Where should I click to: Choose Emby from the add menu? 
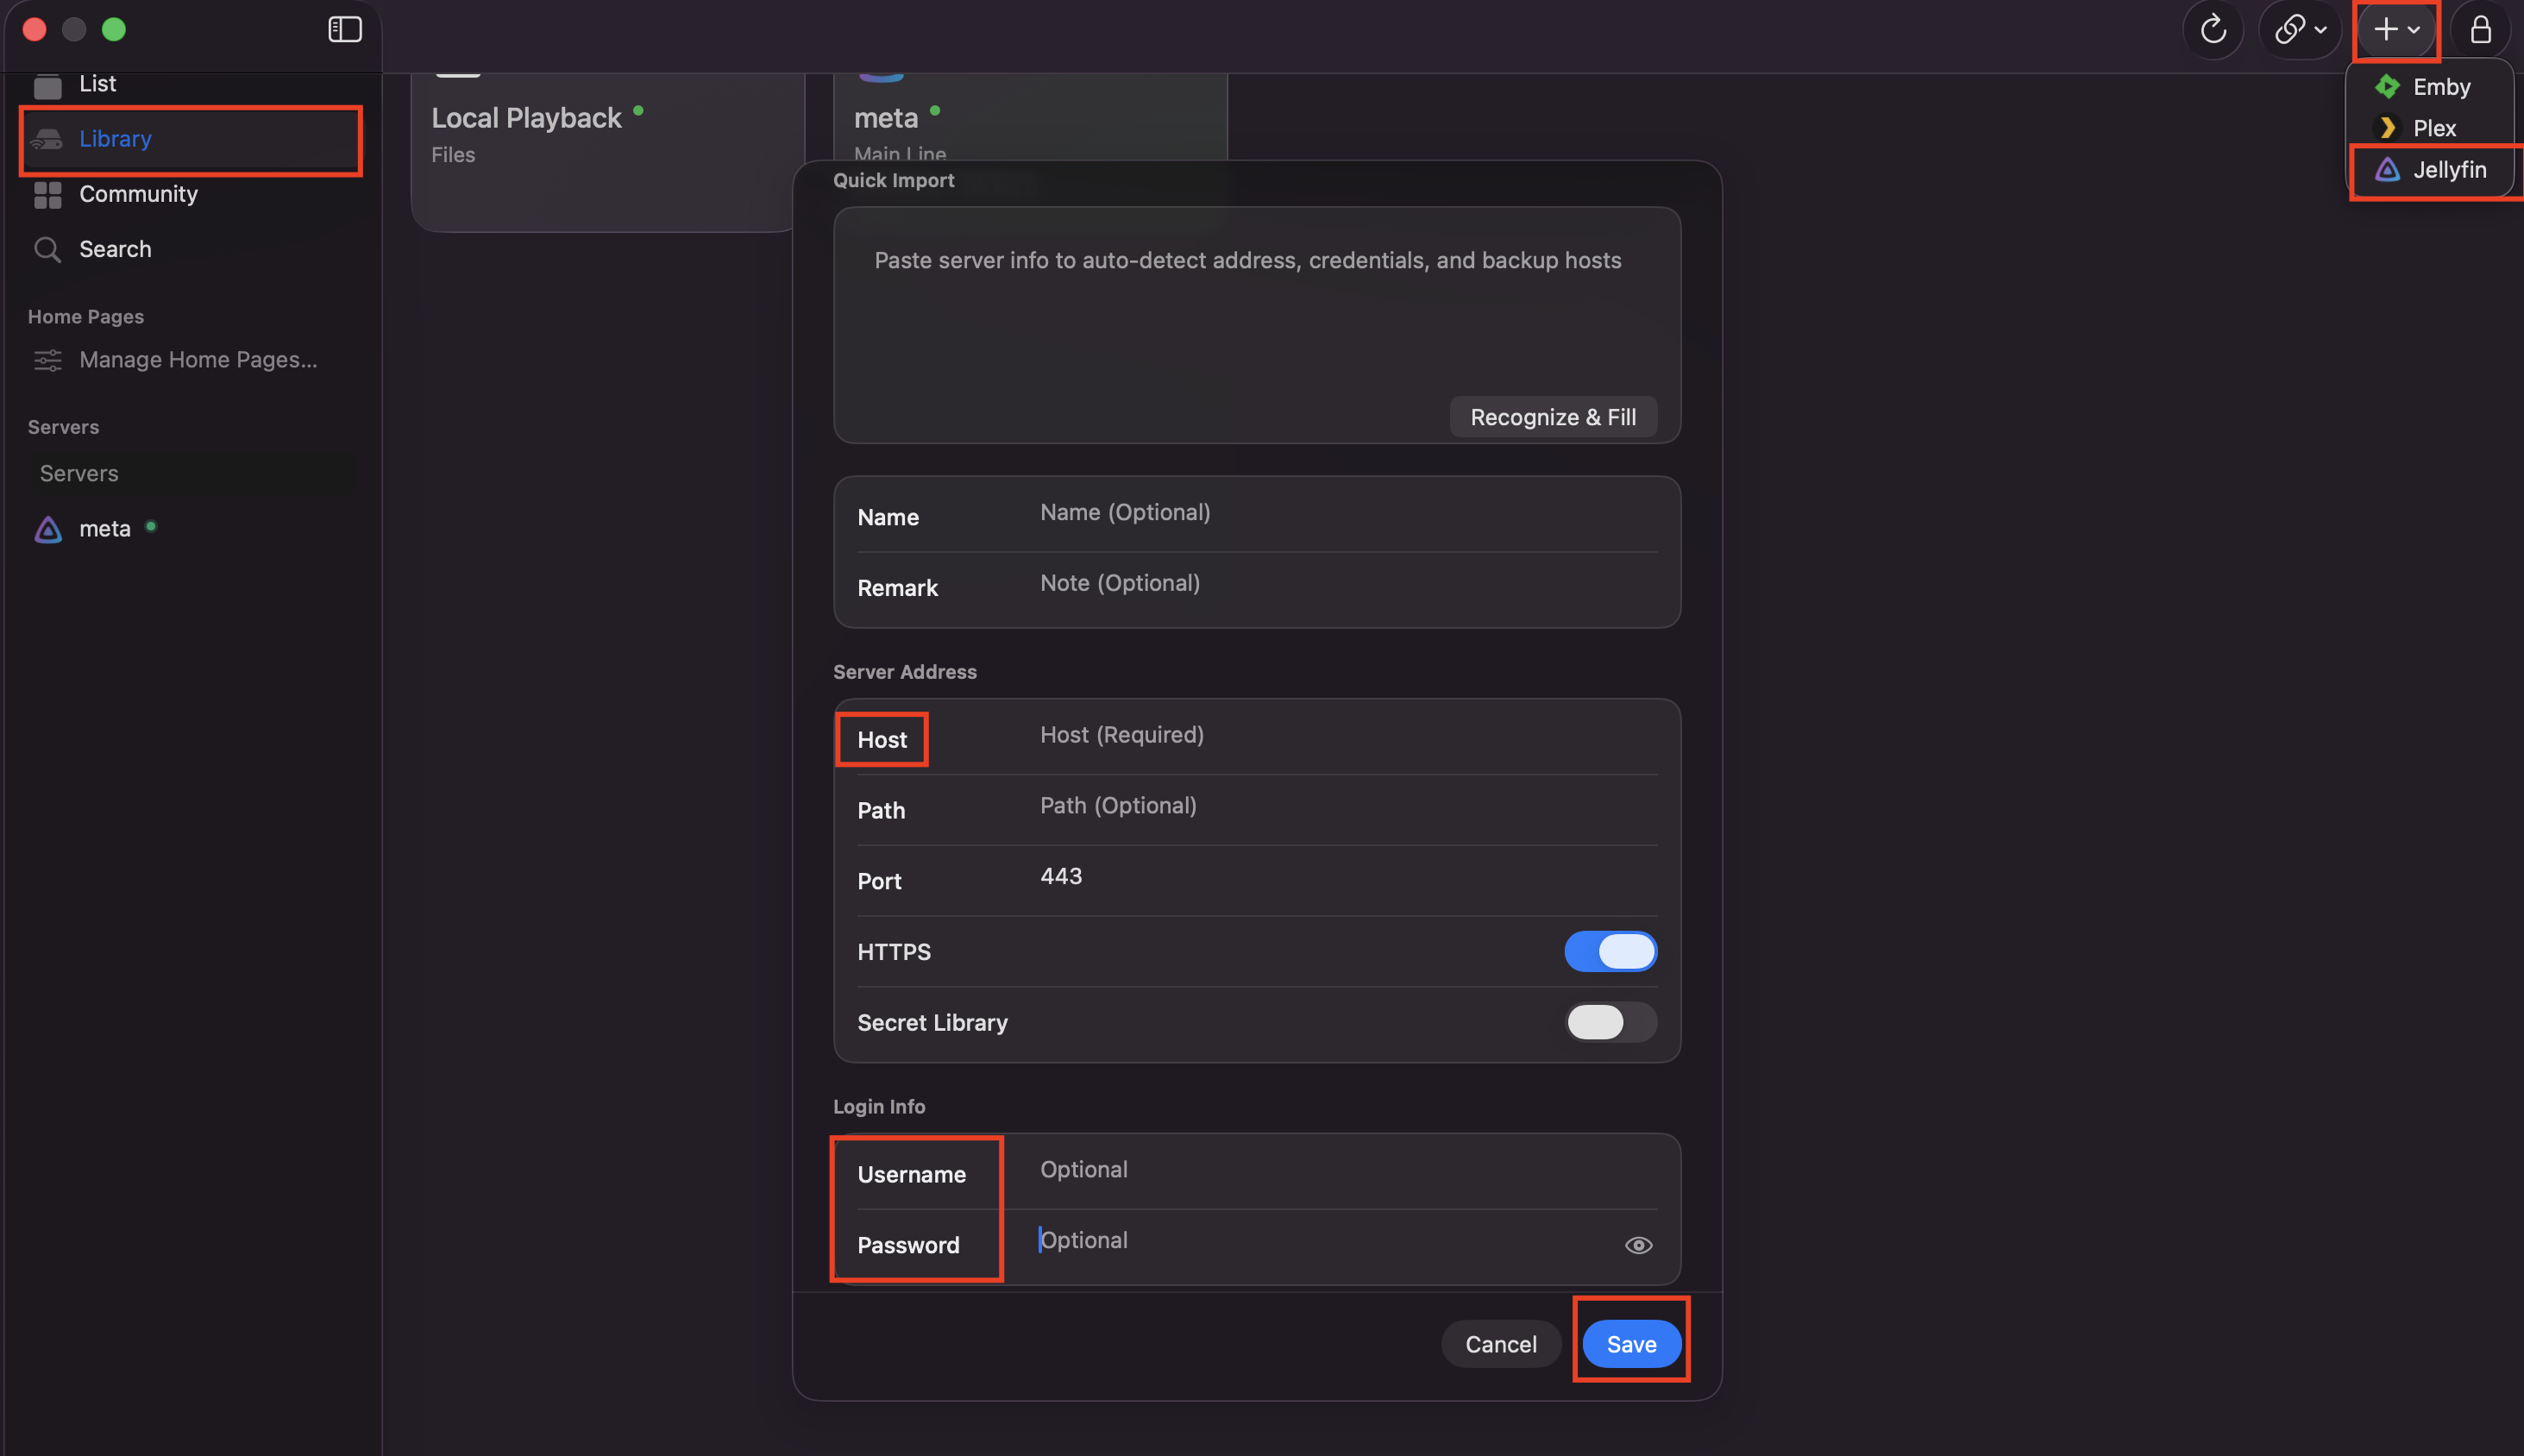point(2430,87)
